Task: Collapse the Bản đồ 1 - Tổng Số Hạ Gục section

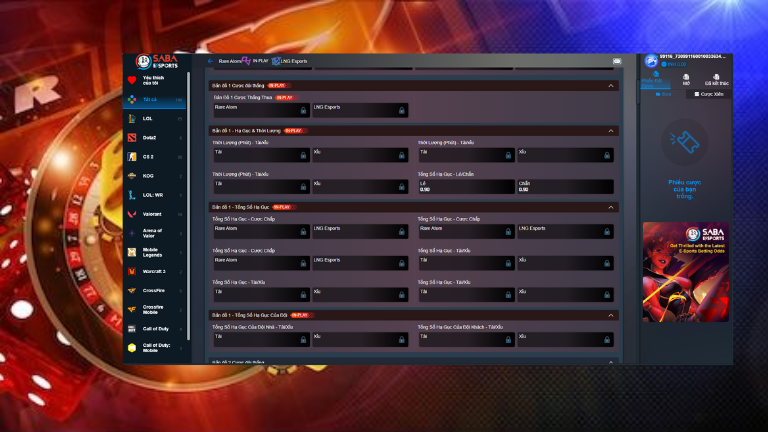Action: [611, 207]
